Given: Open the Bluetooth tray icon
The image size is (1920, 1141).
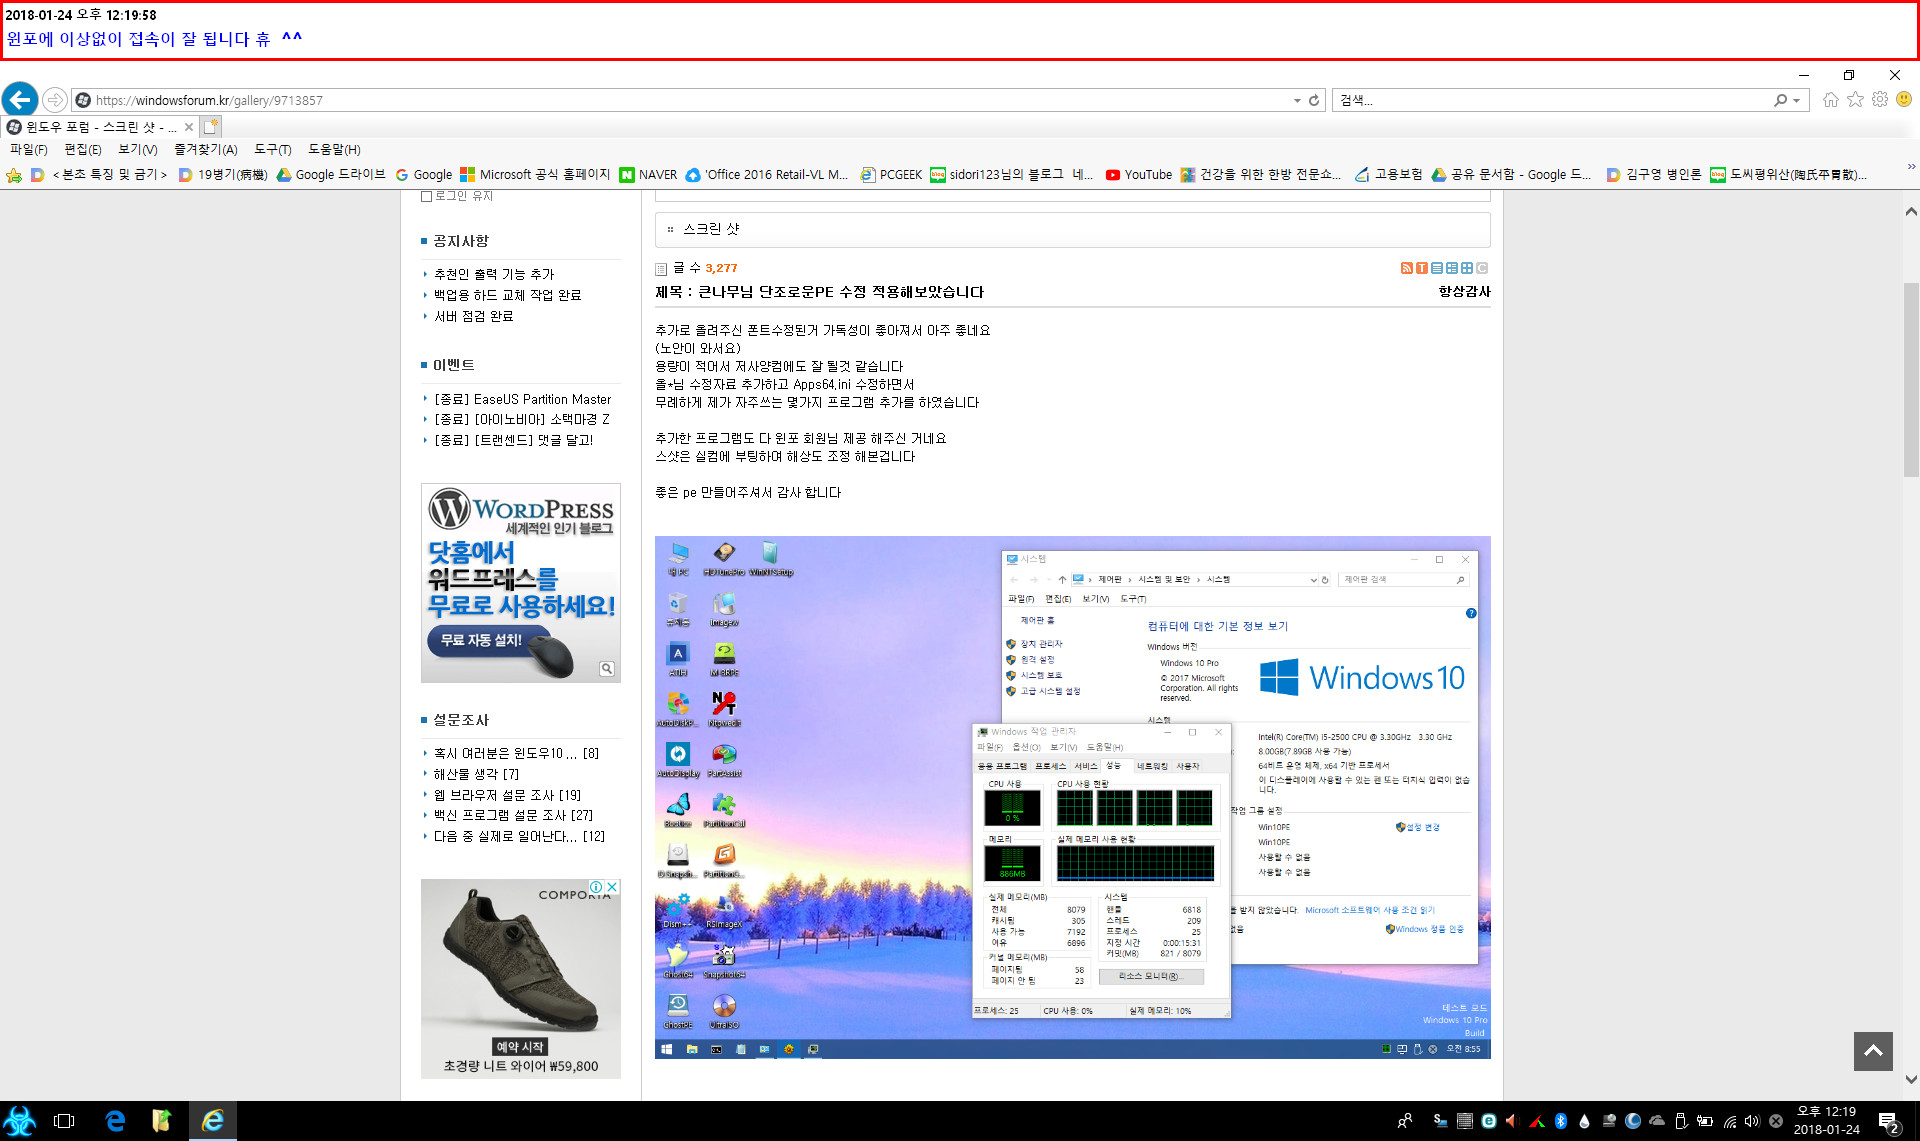Looking at the screenshot, I should [1560, 1121].
